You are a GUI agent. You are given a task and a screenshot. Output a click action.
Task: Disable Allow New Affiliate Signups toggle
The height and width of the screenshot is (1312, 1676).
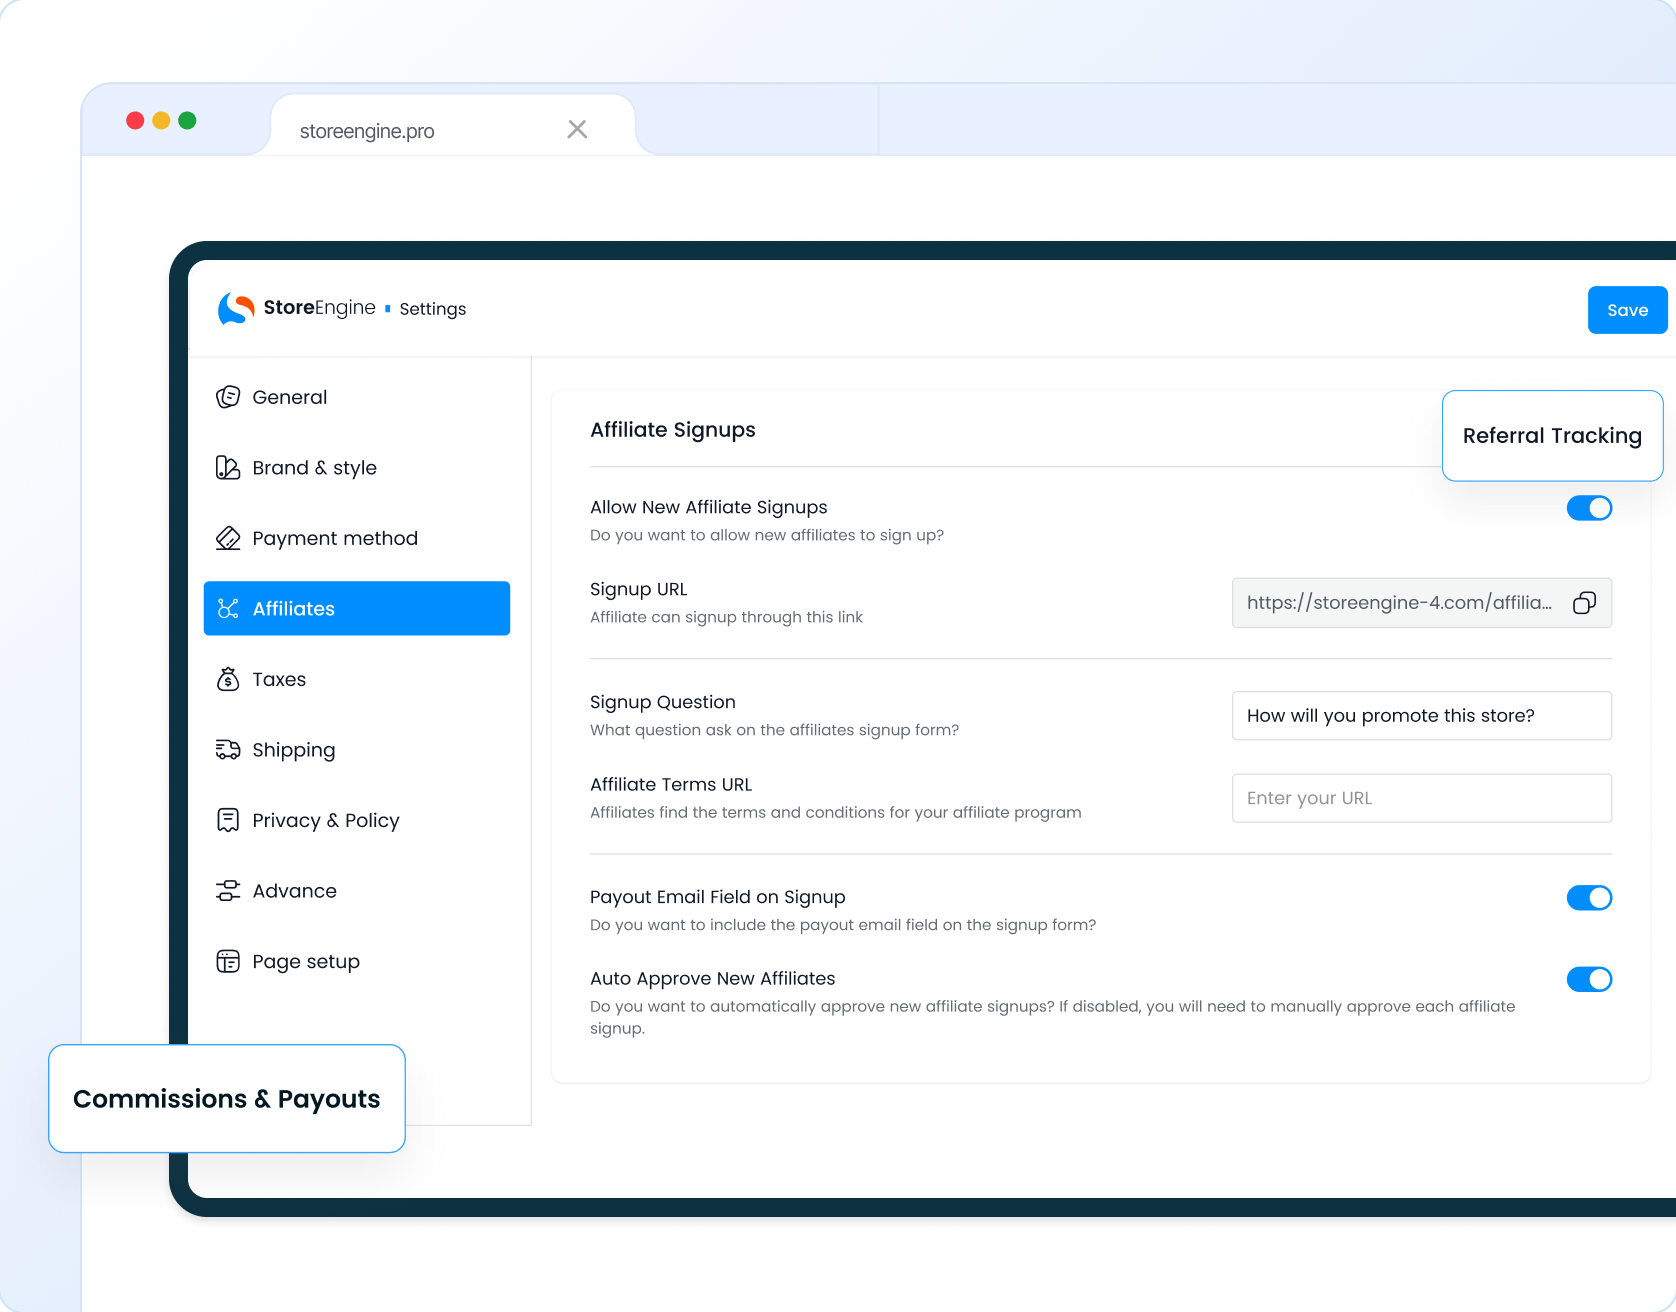[x=1589, y=508]
